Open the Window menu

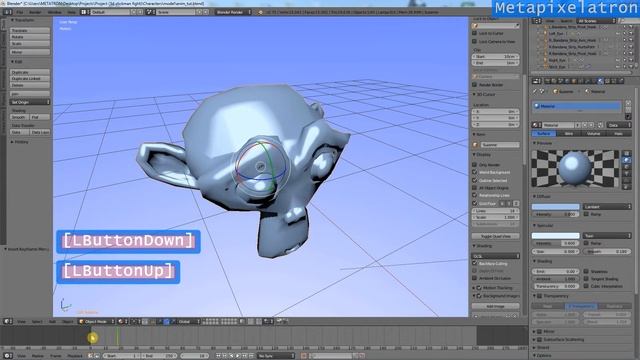coord(54,12)
